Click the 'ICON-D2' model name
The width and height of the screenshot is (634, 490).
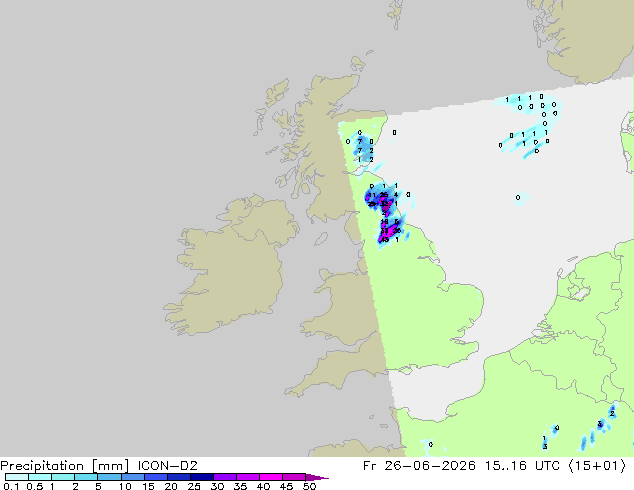[167, 466]
